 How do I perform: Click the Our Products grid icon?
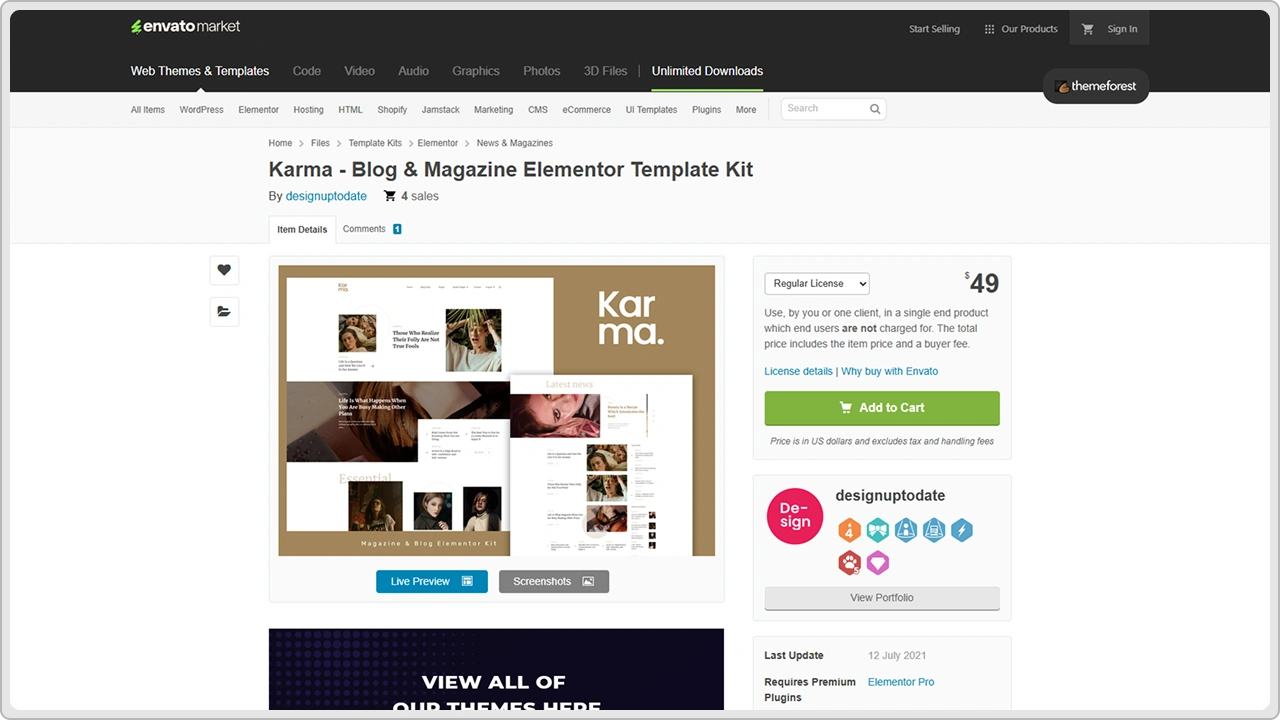(989, 29)
